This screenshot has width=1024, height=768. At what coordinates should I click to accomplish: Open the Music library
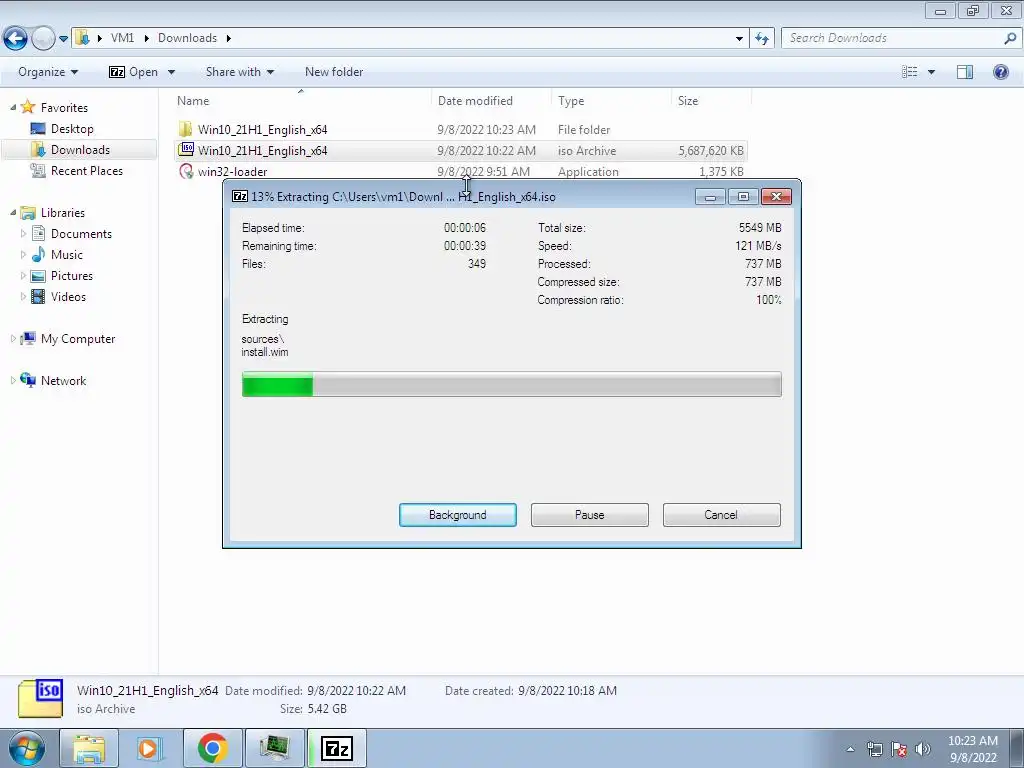[x=67, y=255]
